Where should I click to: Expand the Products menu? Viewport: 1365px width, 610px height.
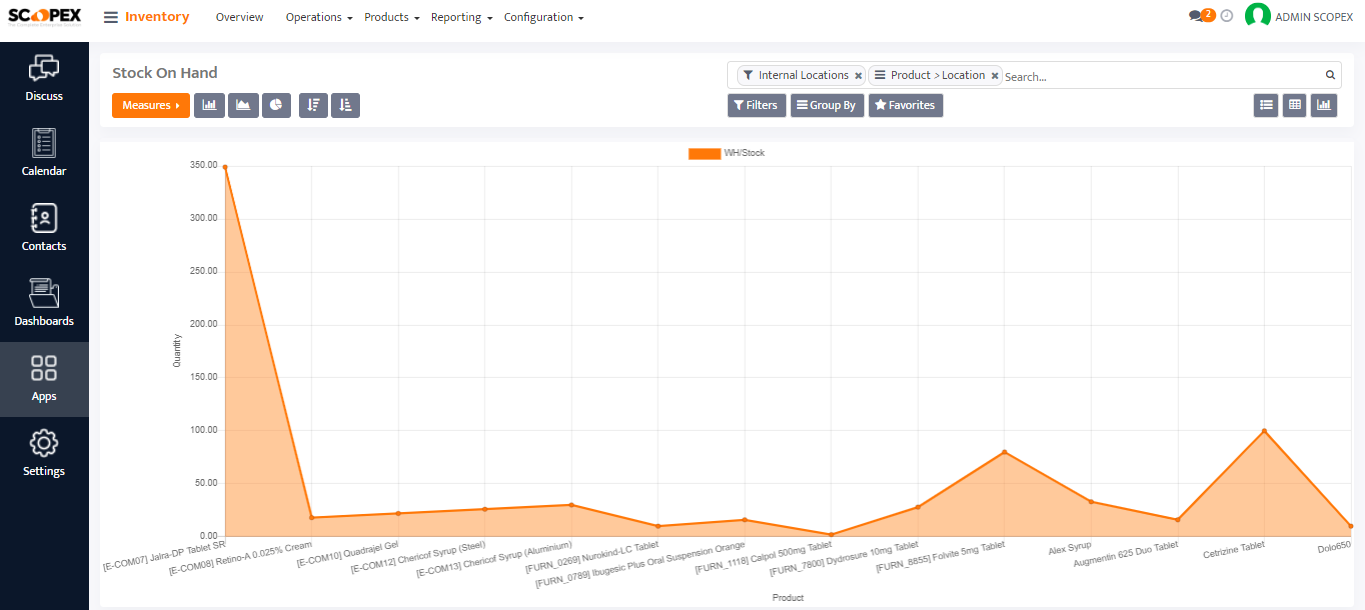(391, 17)
